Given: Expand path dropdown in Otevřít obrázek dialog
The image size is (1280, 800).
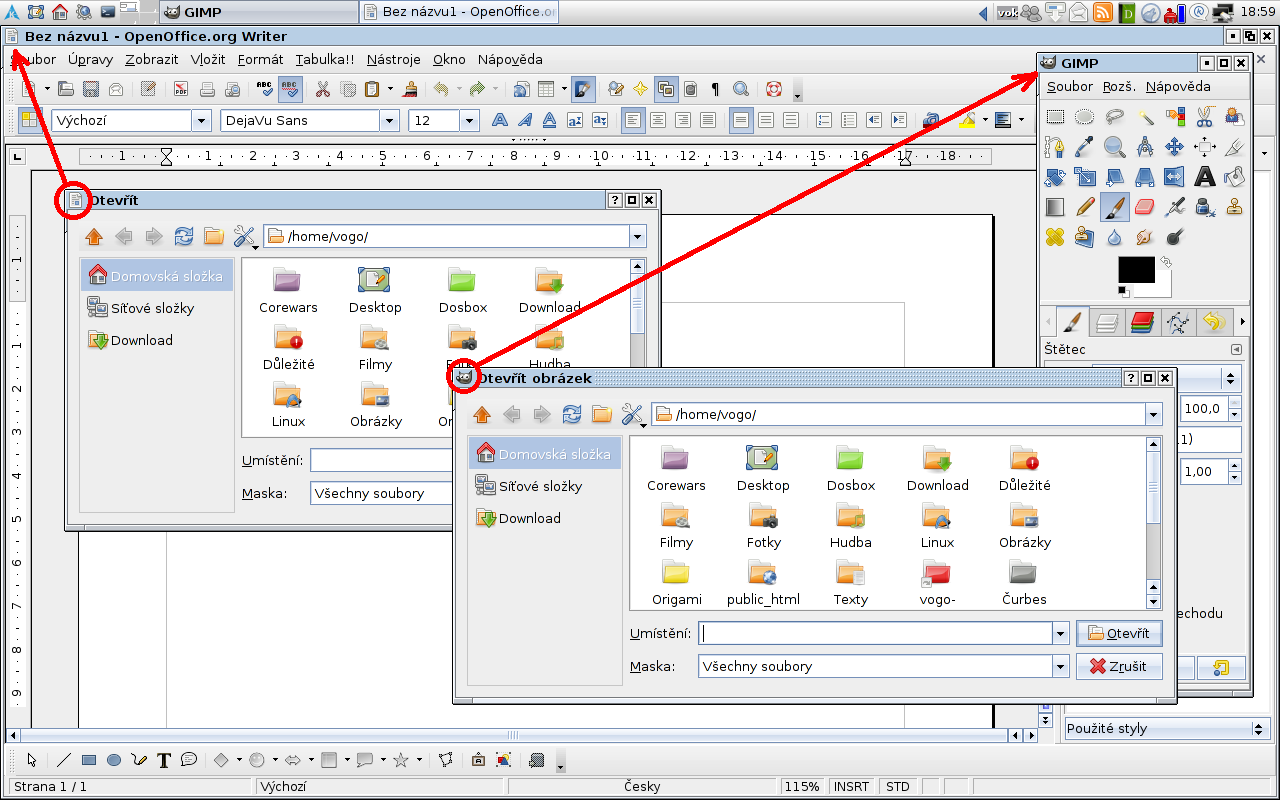Looking at the screenshot, I should point(1154,415).
